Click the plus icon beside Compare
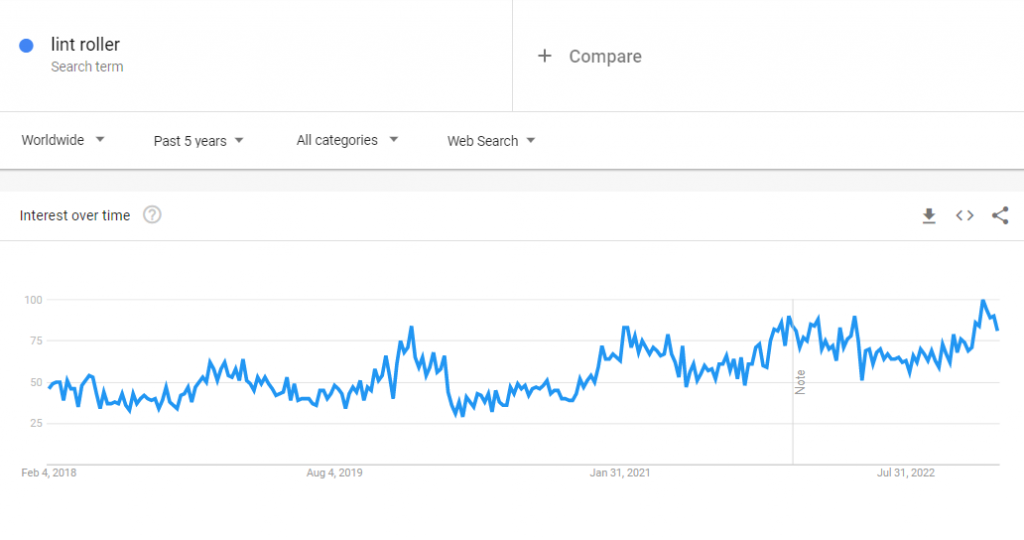Image resolution: width=1024 pixels, height=540 pixels. (544, 56)
